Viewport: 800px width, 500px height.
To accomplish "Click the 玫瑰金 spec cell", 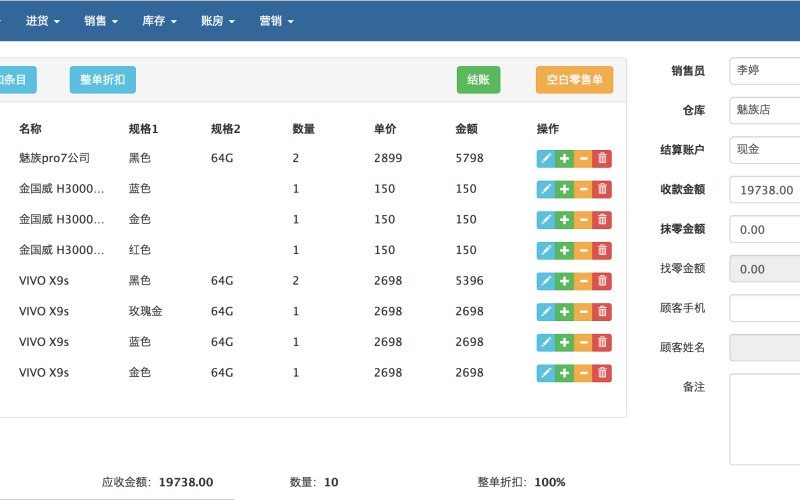I will (145, 311).
